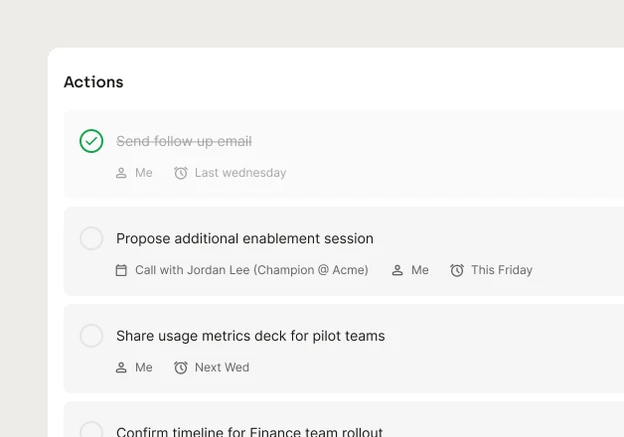This screenshot has width=624, height=437.
Task: Click the Confirm timeline for Finance team rollout title
Action: click(x=249, y=431)
